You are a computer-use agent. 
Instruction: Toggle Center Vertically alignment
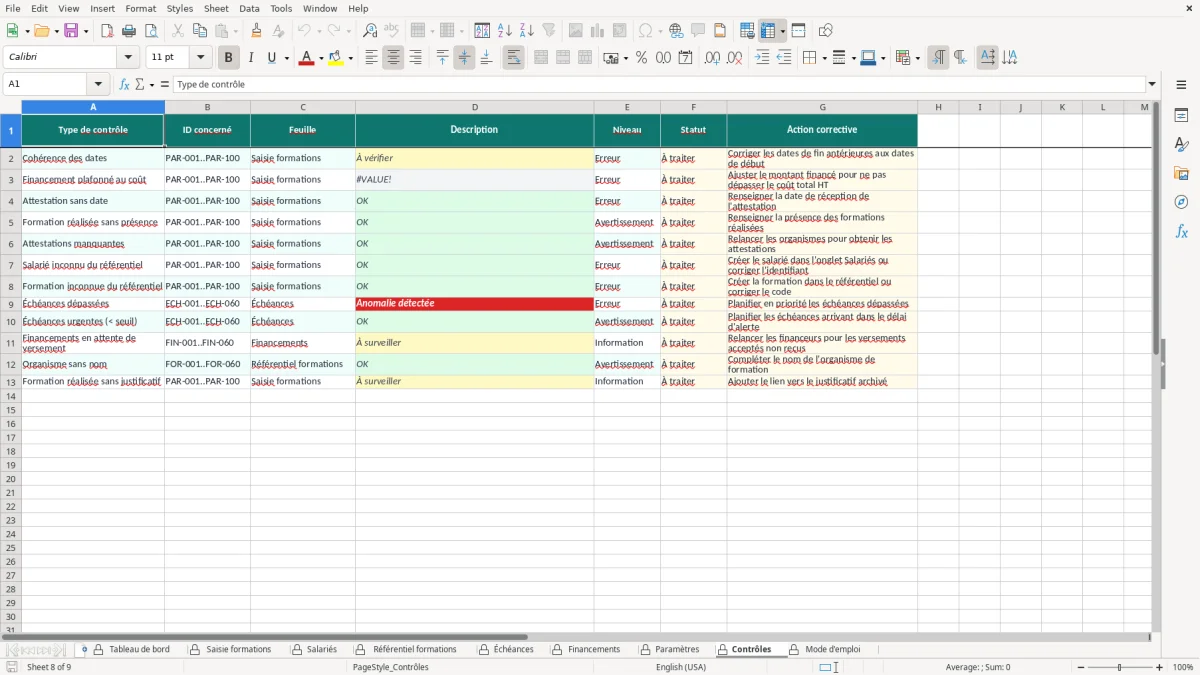pyautogui.click(x=464, y=58)
